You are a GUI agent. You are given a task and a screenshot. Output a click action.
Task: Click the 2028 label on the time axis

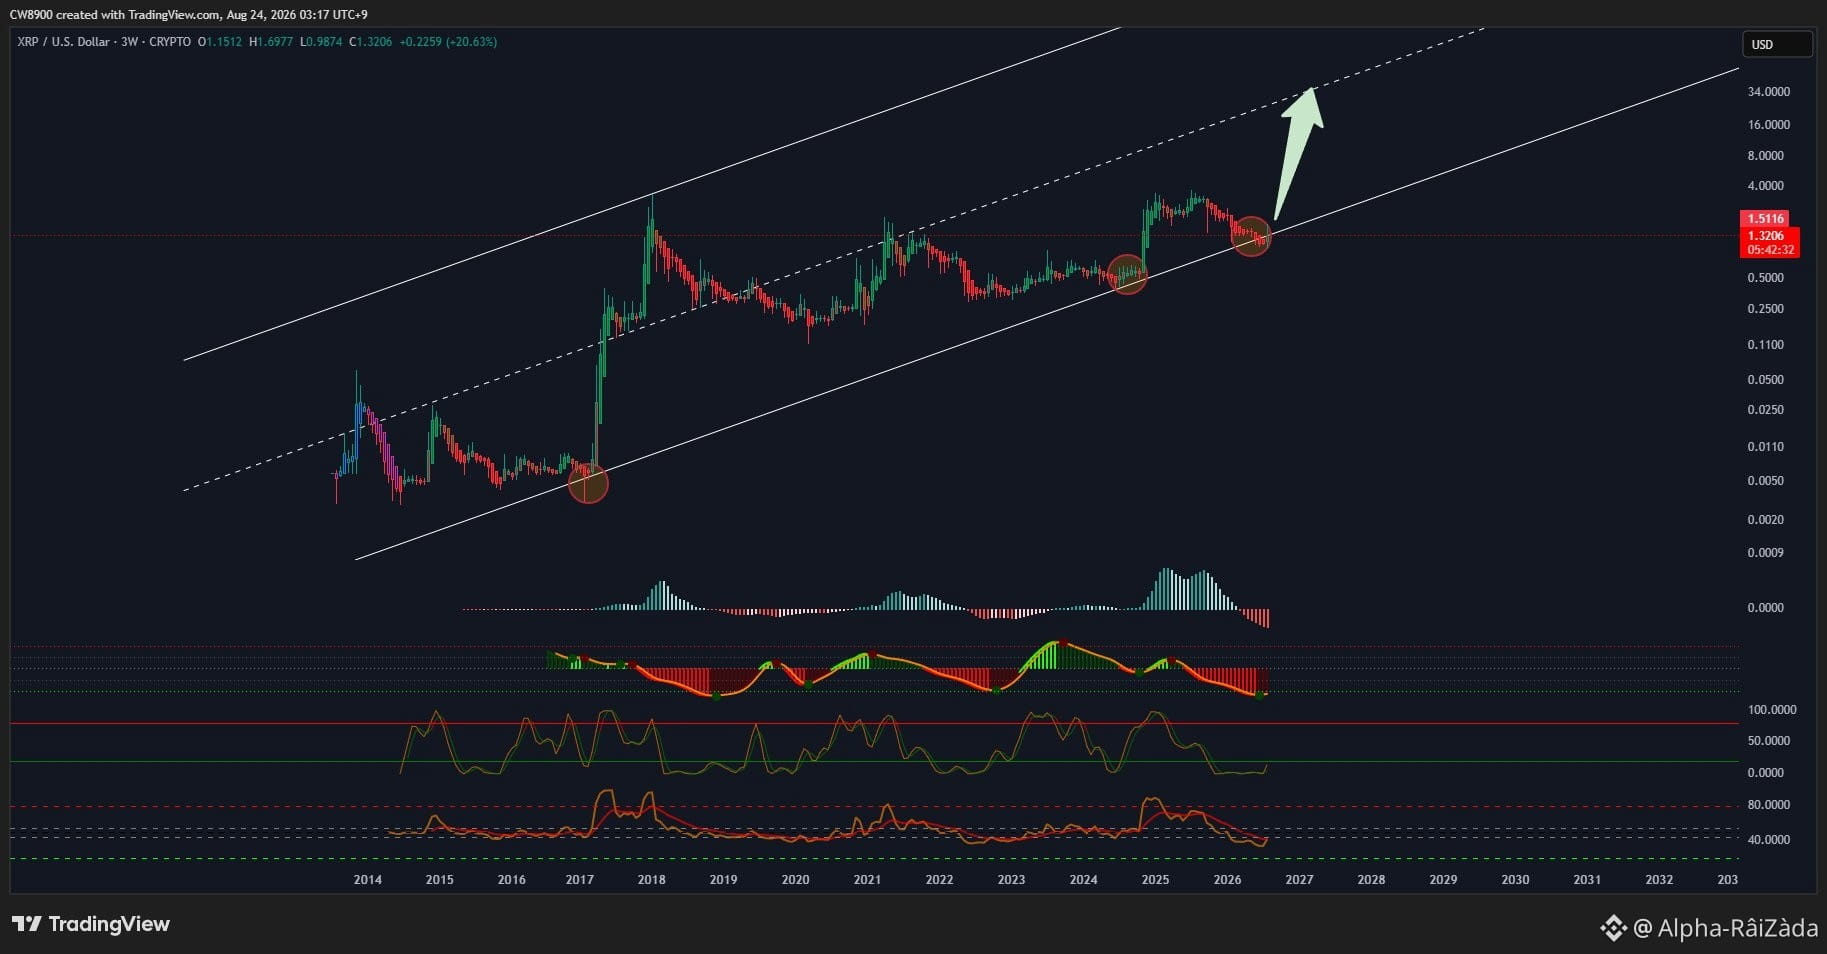[x=1371, y=880]
